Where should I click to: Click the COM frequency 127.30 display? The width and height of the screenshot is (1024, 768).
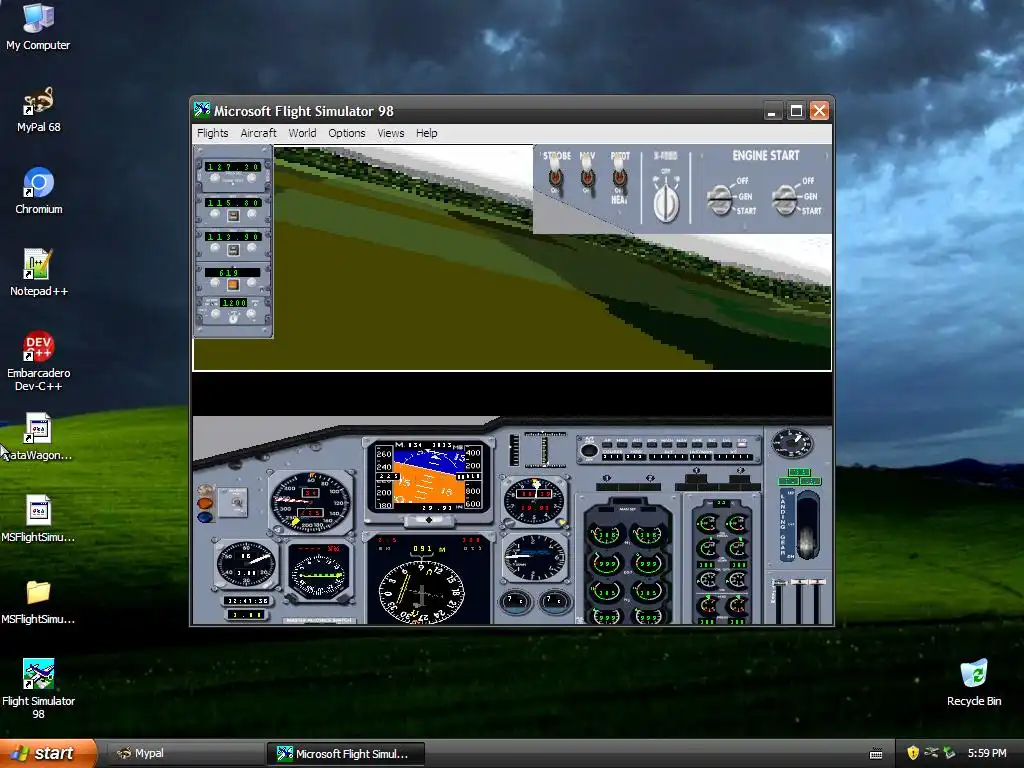[233, 167]
